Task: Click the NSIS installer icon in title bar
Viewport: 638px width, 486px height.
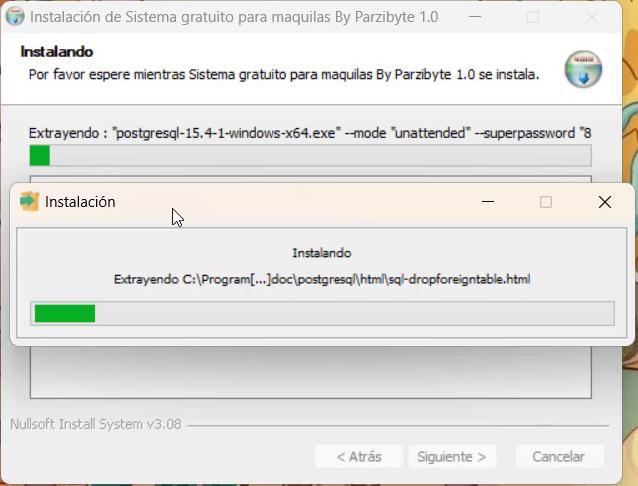Action: click(x=15, y=17)
